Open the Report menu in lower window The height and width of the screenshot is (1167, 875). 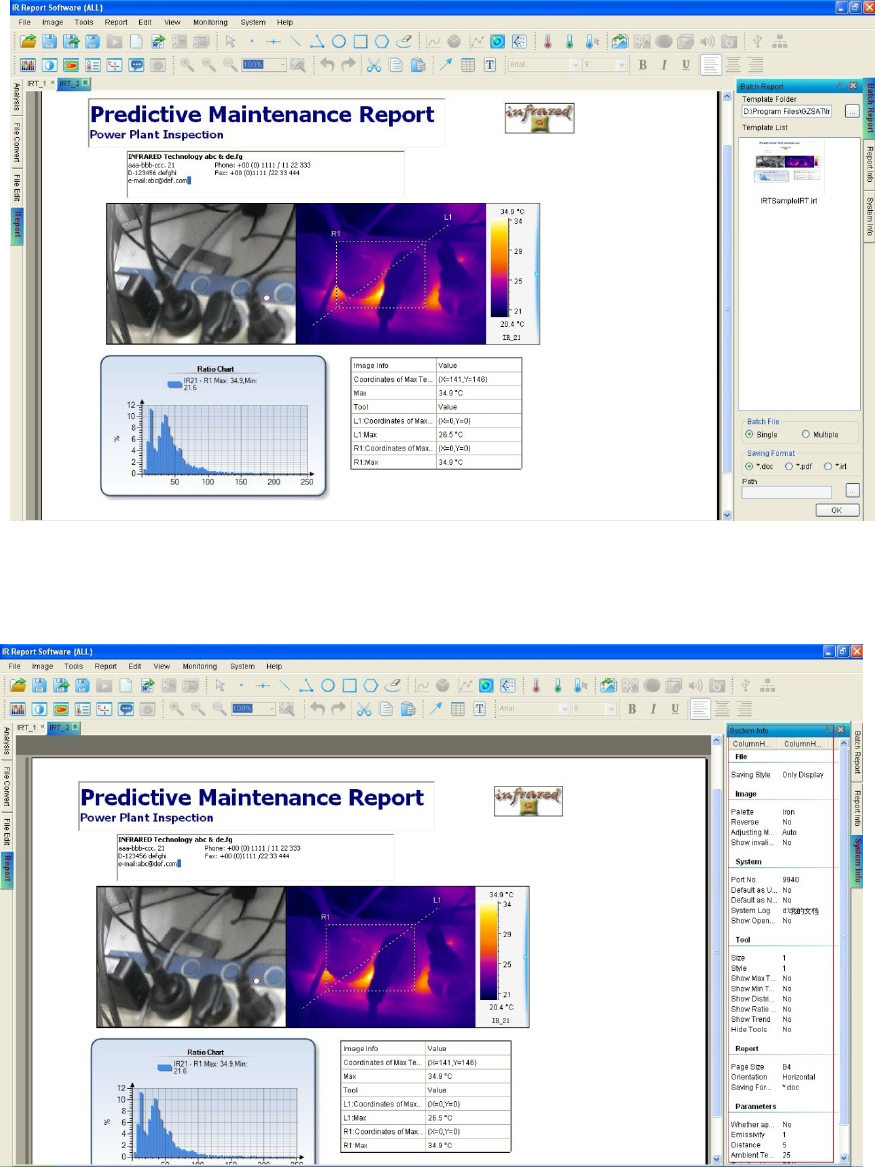(x=106, y=666)
